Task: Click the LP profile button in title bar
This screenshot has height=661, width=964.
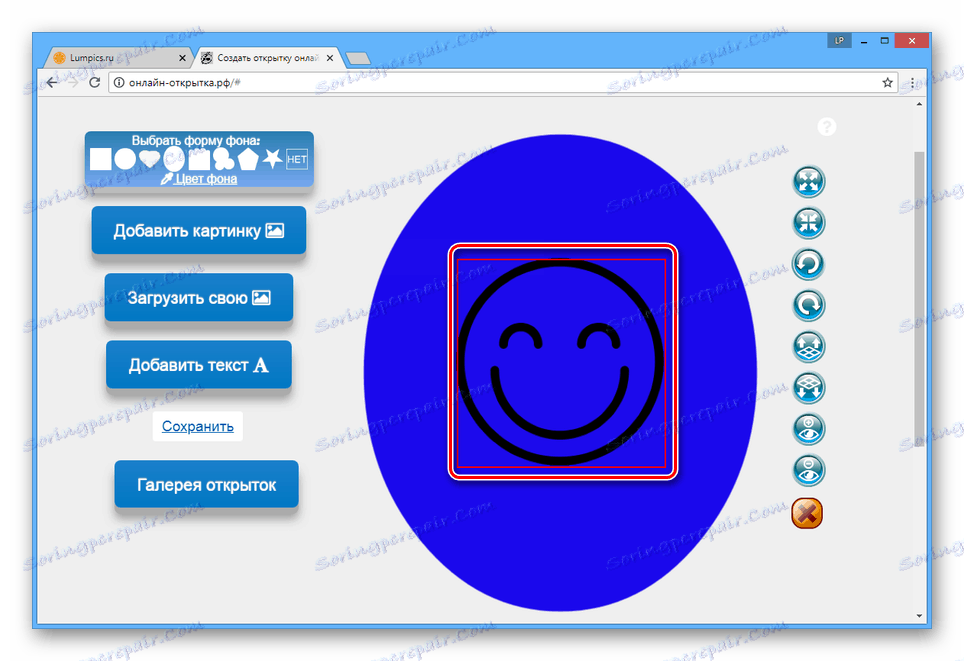Action: (839, 41)
